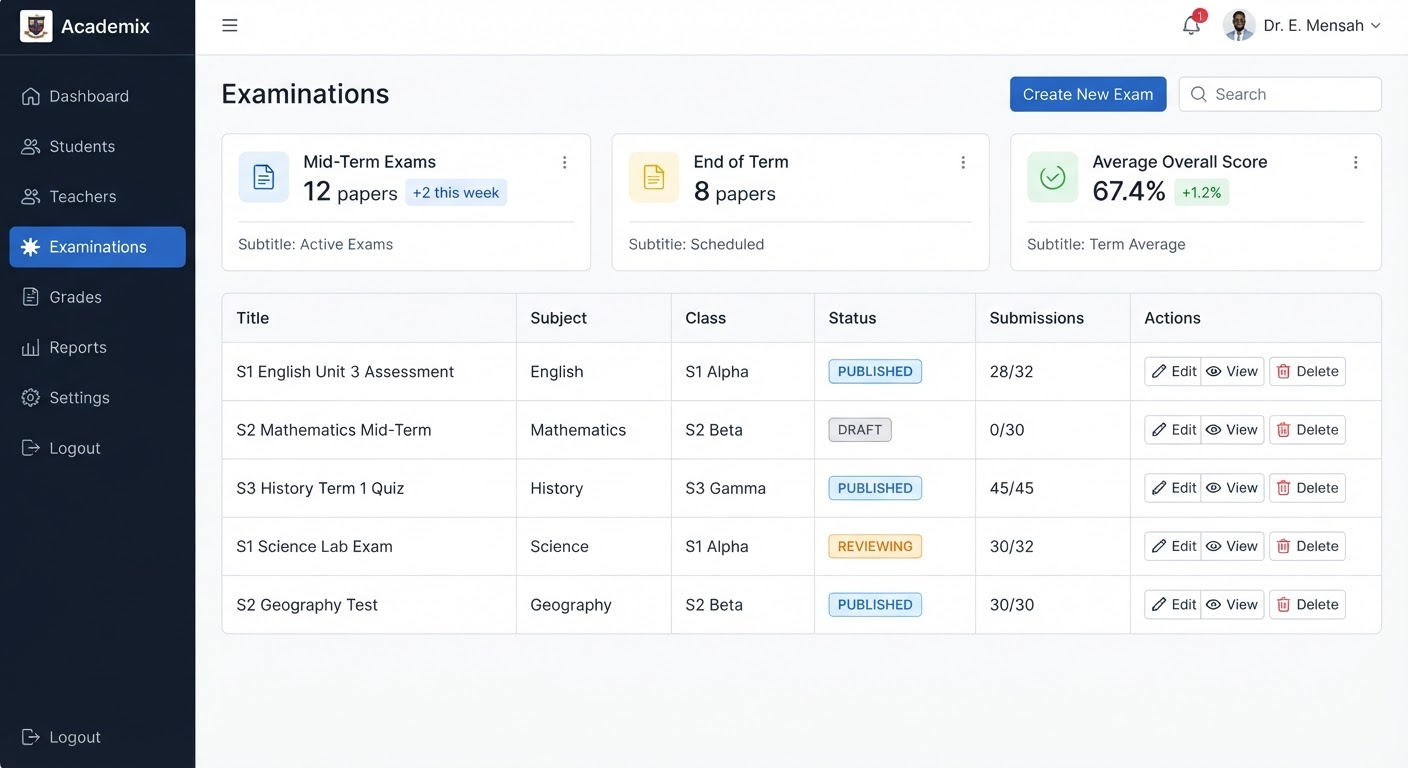Edit S1 English Unit 3 Assessment
The image size is (1408, 768).
point(1173,371)
